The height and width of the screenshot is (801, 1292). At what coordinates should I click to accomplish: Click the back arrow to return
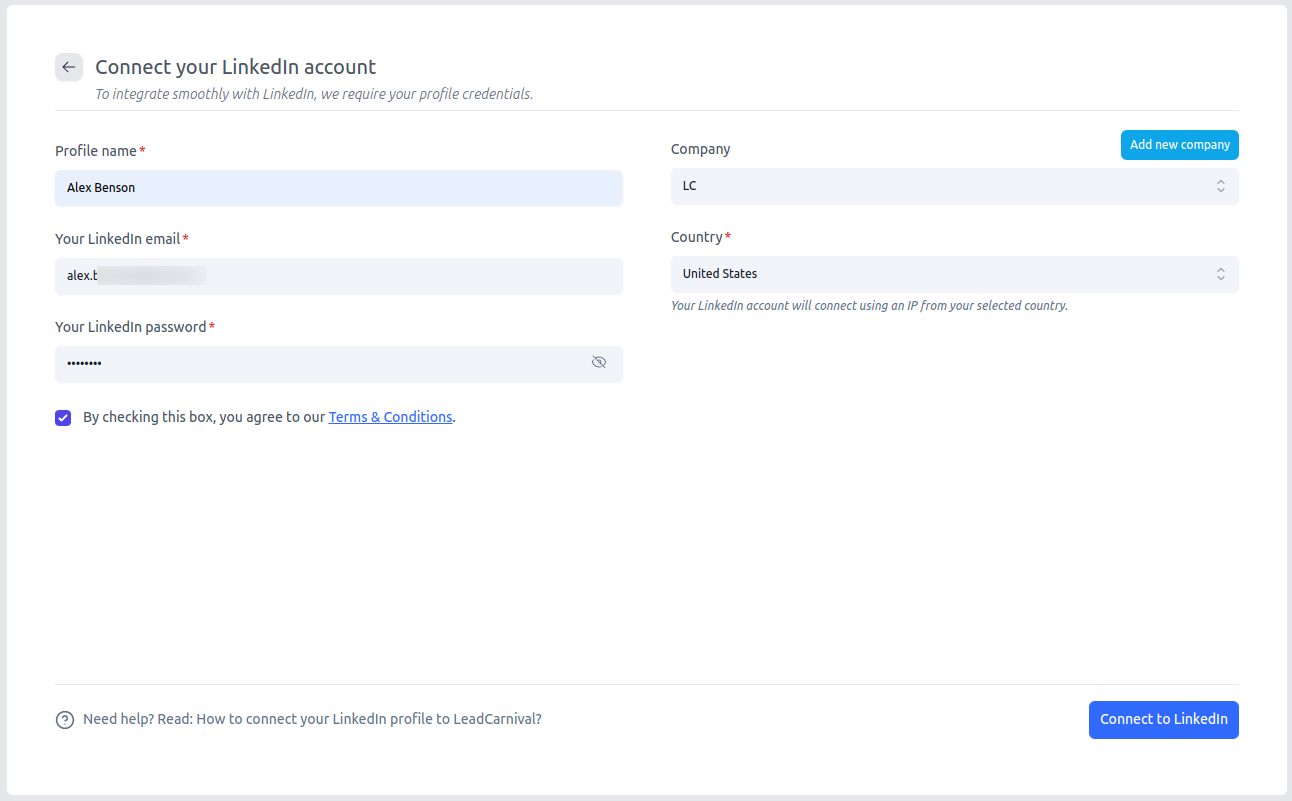(x=68, y=67)
